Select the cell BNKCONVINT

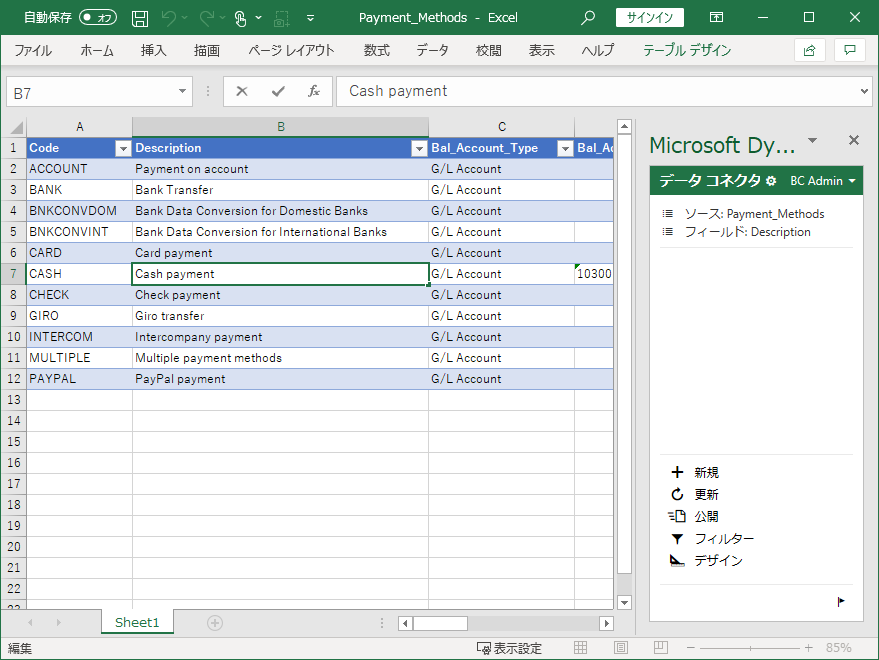click(79, 232)
